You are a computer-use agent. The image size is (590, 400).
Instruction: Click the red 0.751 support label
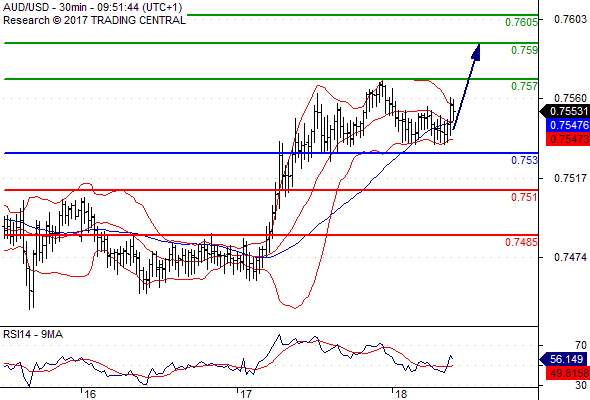(x=524, y=197)
